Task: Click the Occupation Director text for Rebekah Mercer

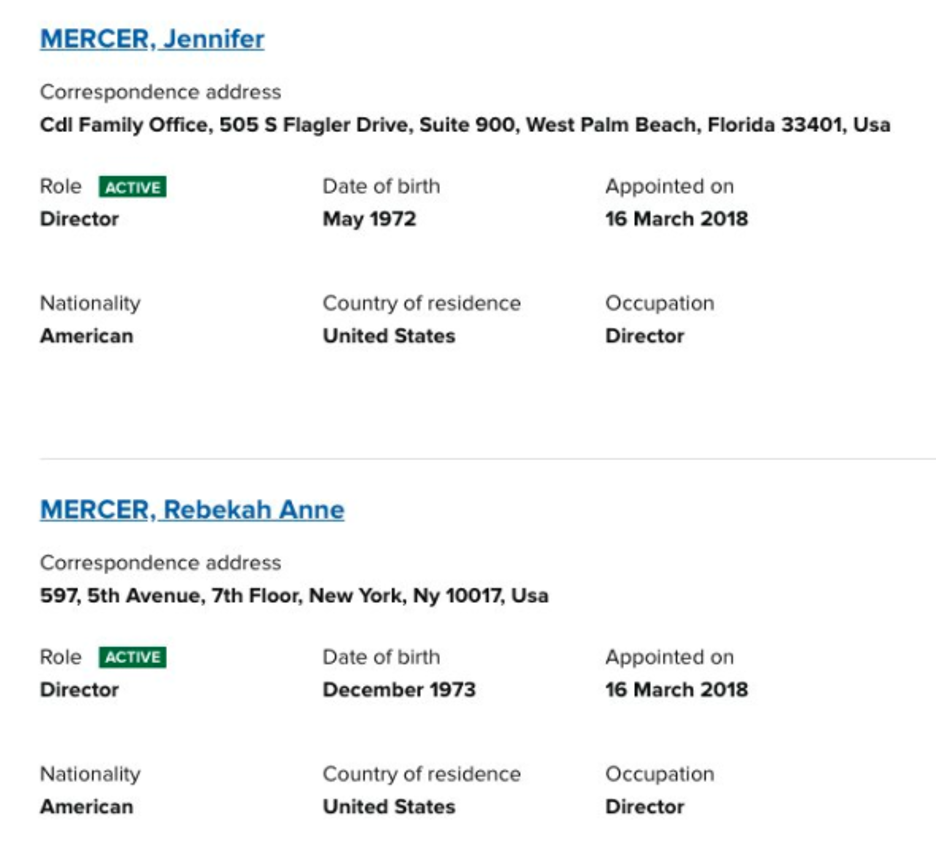Action: pos(644,806)
